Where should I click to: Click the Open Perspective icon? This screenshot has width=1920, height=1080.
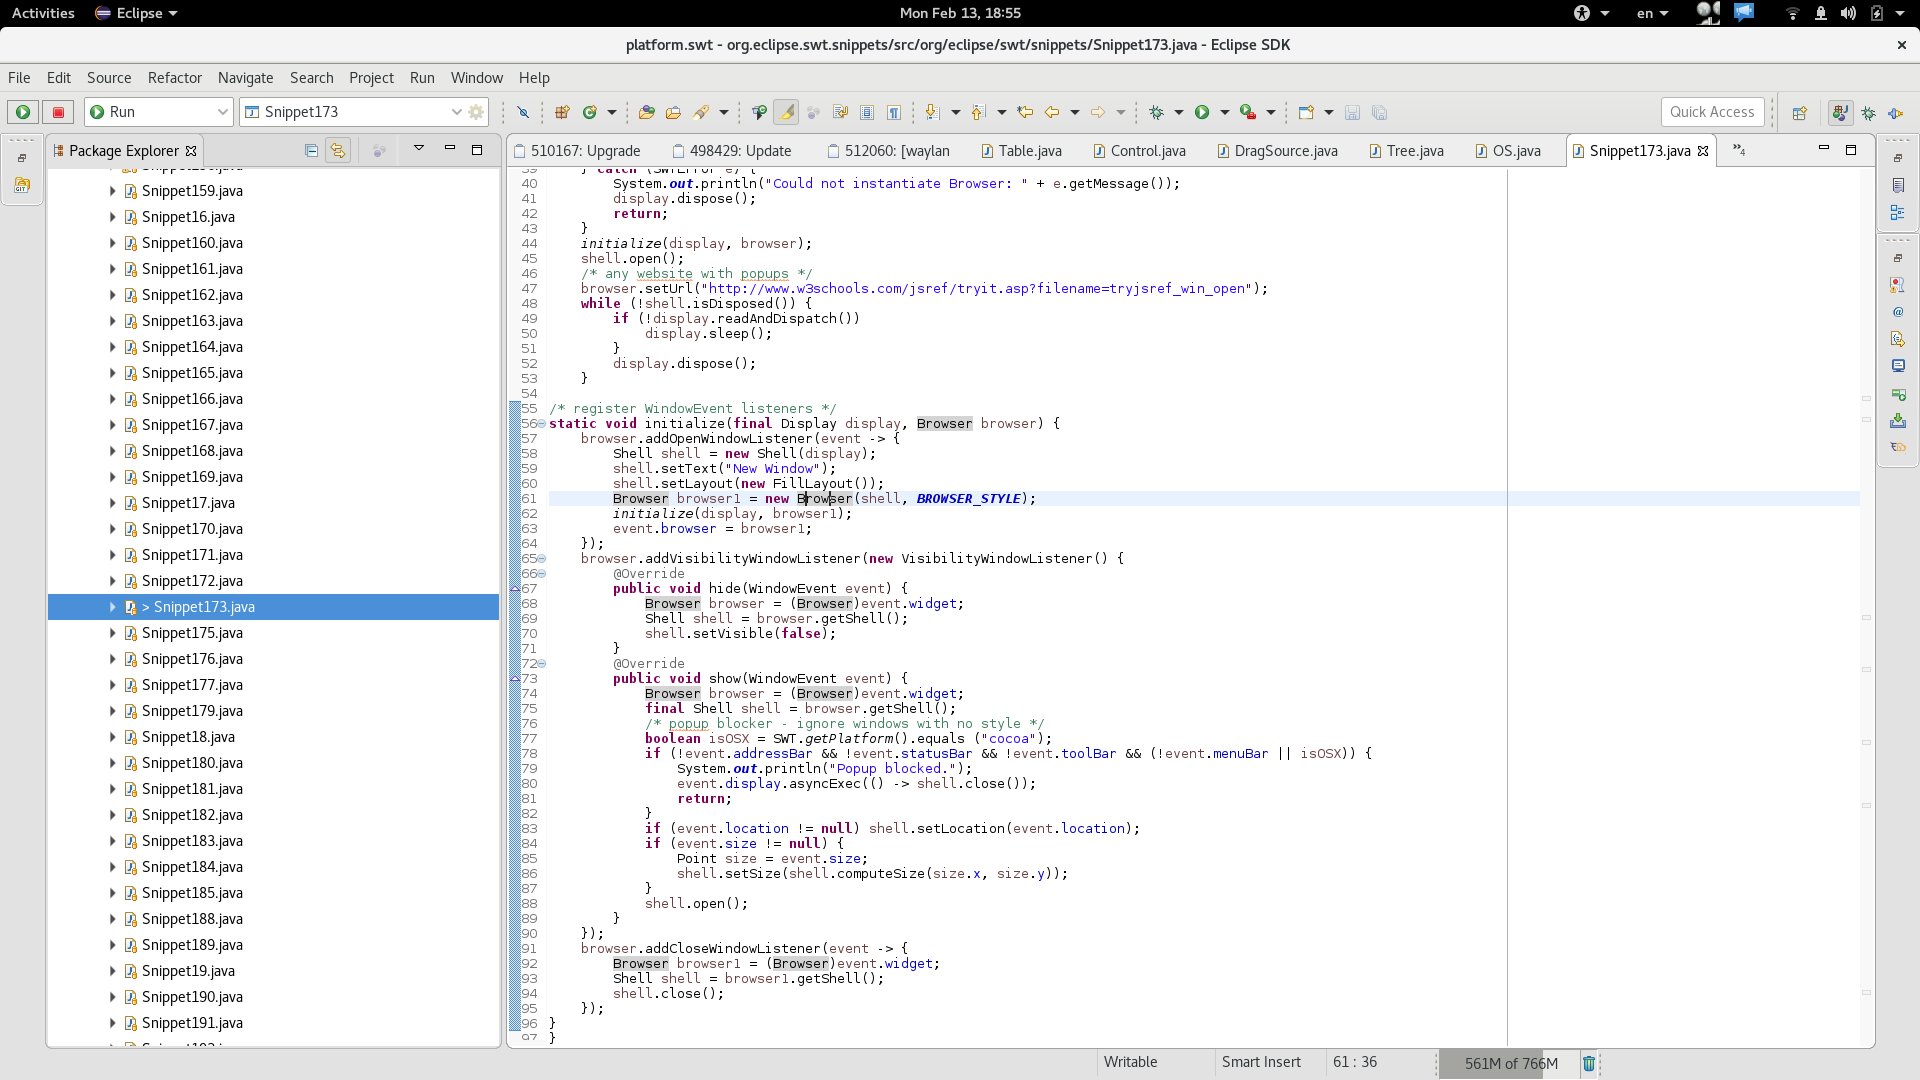[1800, 113]
